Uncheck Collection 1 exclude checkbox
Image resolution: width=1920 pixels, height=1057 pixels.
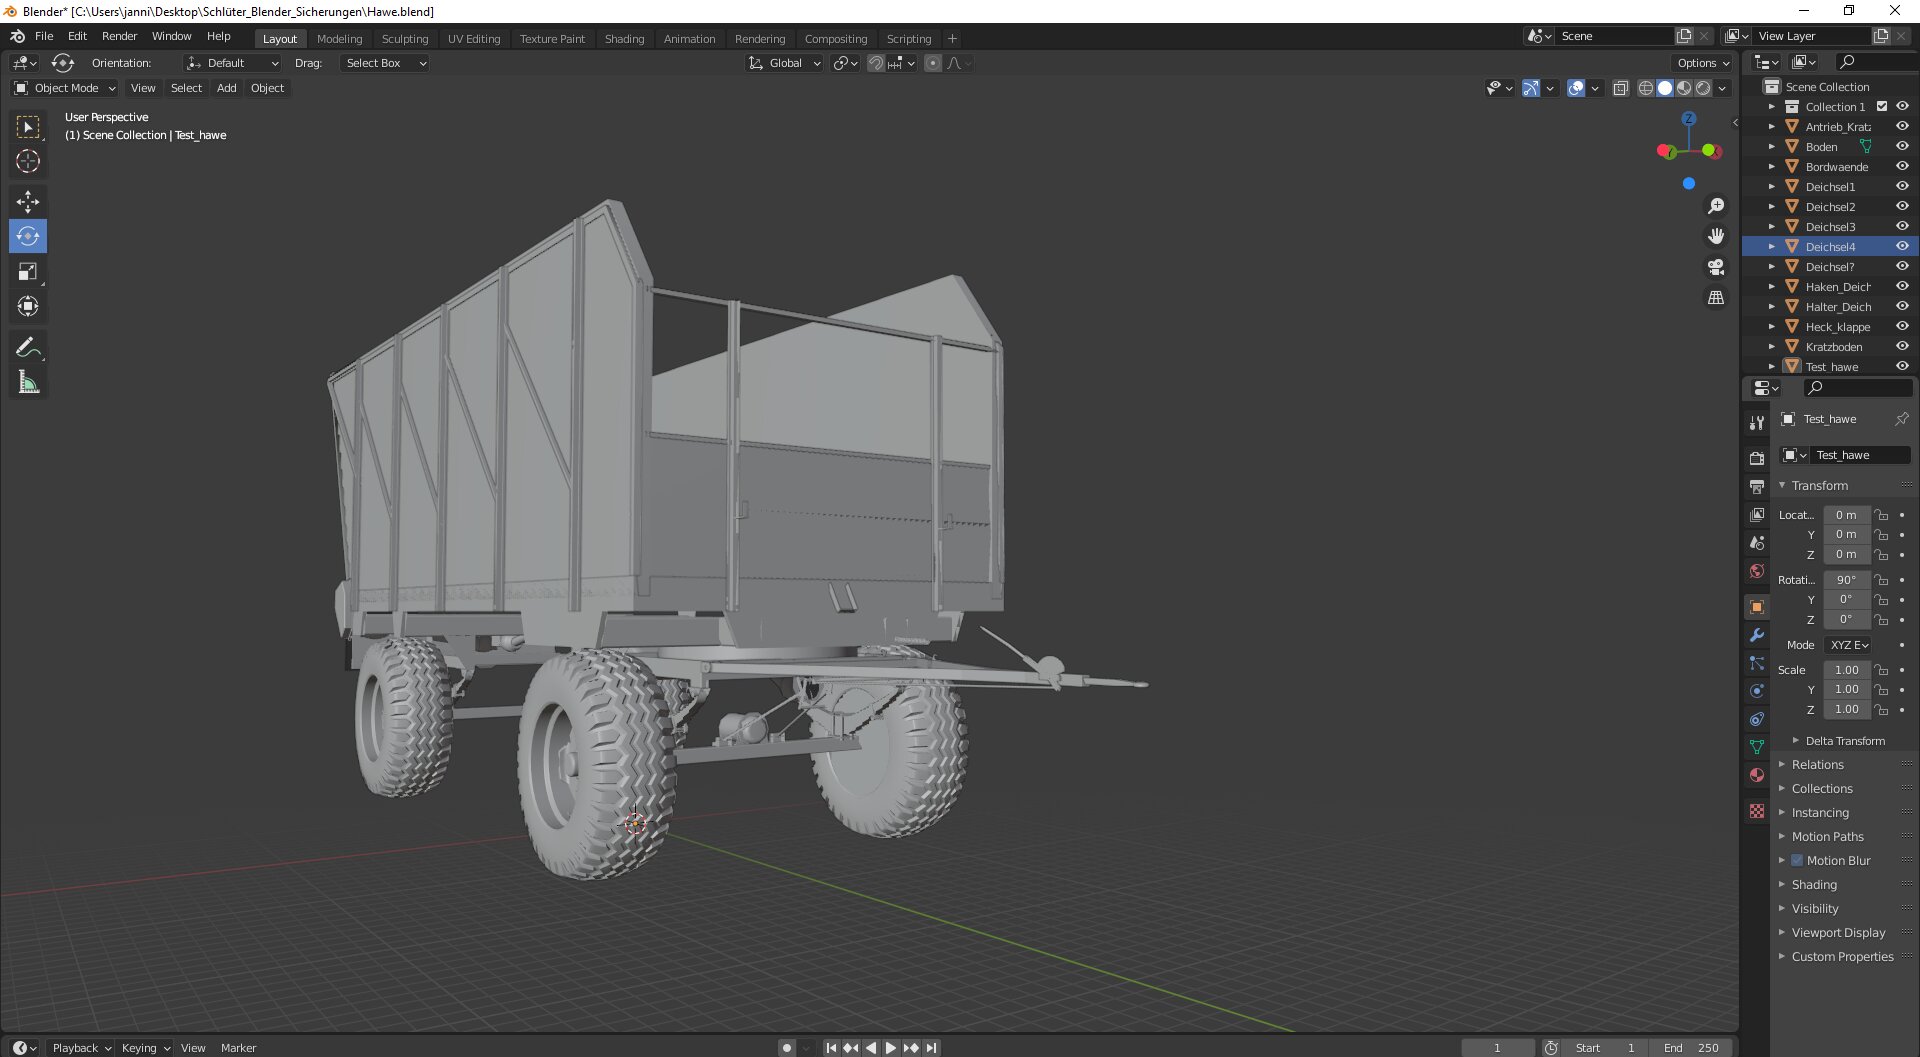click(1882, 107)
